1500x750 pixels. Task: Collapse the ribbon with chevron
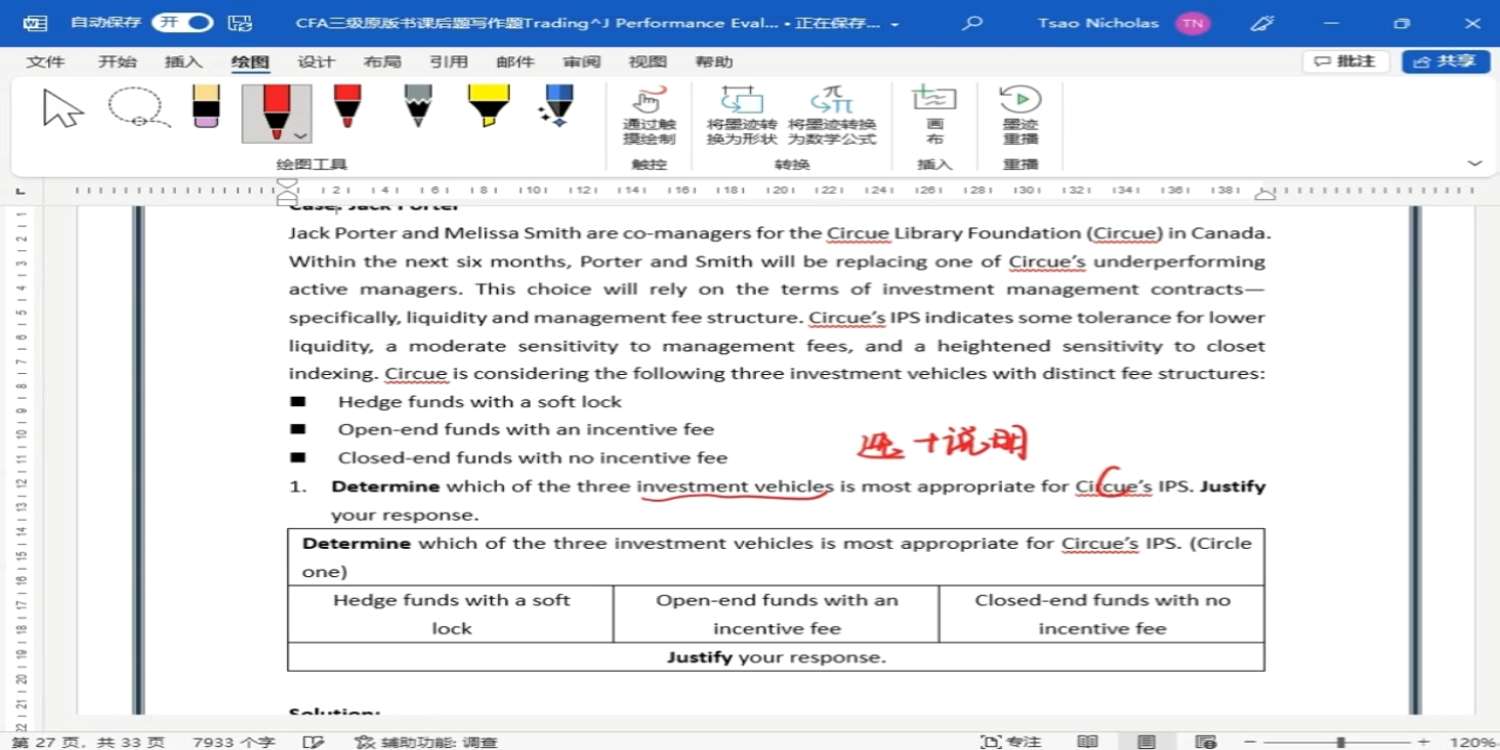point(1474,163)
